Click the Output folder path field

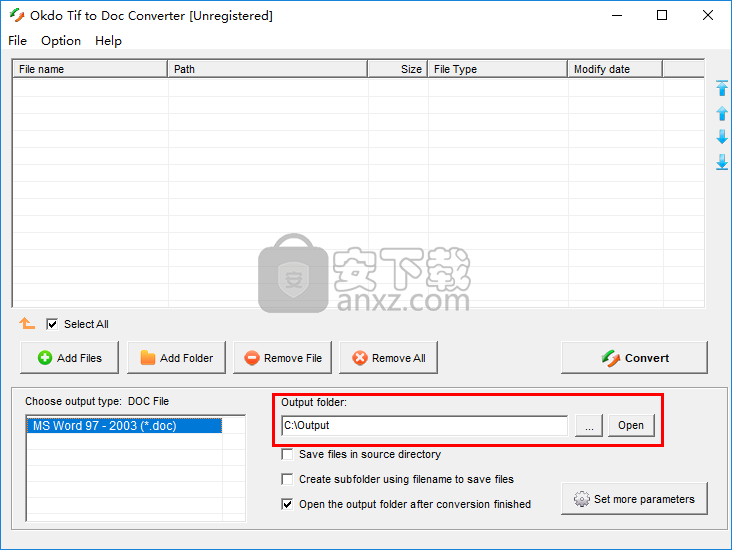coord(425,425)
